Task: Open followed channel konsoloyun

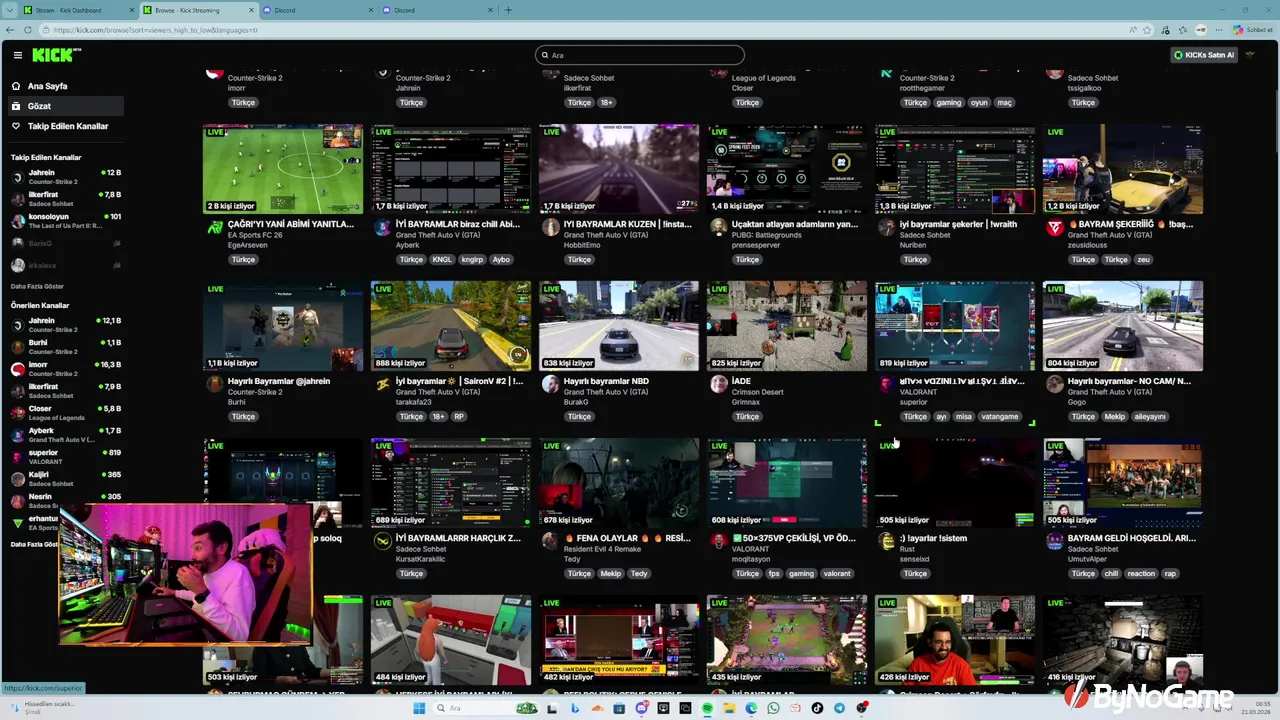Action: tap(66, 221)
